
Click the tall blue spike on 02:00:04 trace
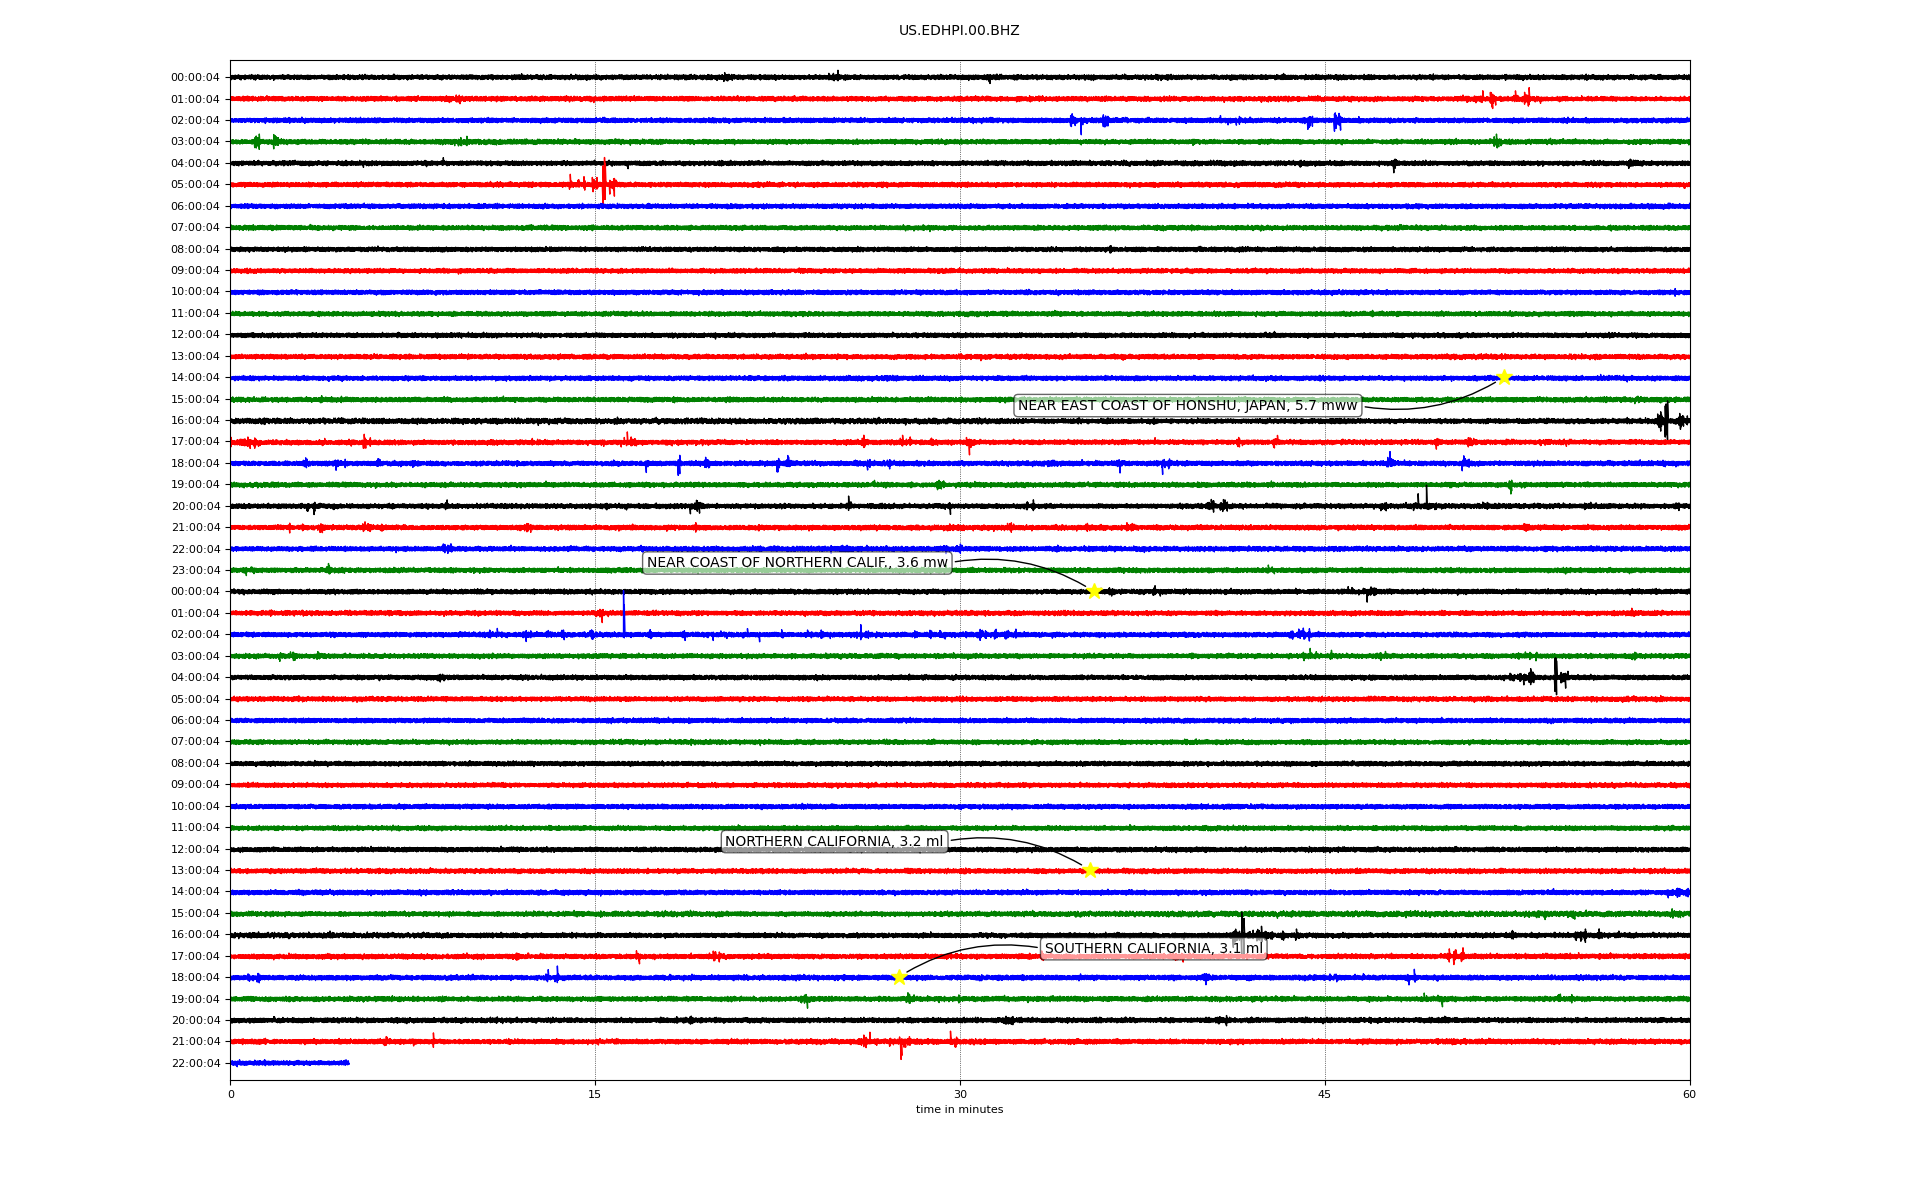(624, 612)
